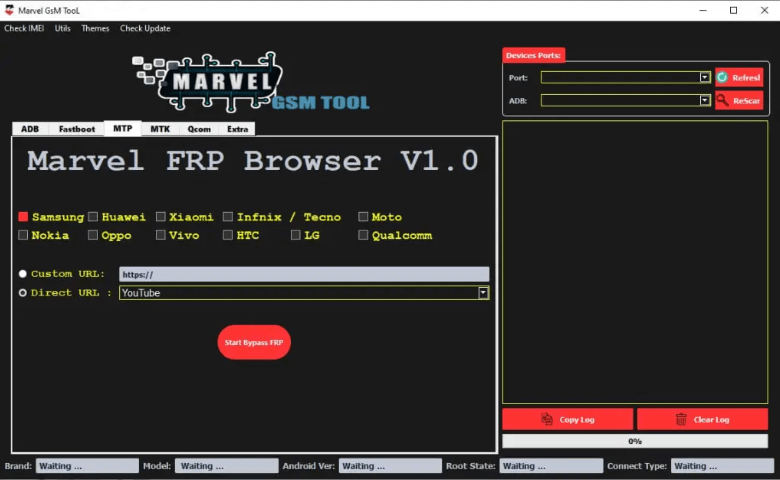Tick the HTC checkbox
The height and width of the screenshot is (480, 780).
click(228, 235)
